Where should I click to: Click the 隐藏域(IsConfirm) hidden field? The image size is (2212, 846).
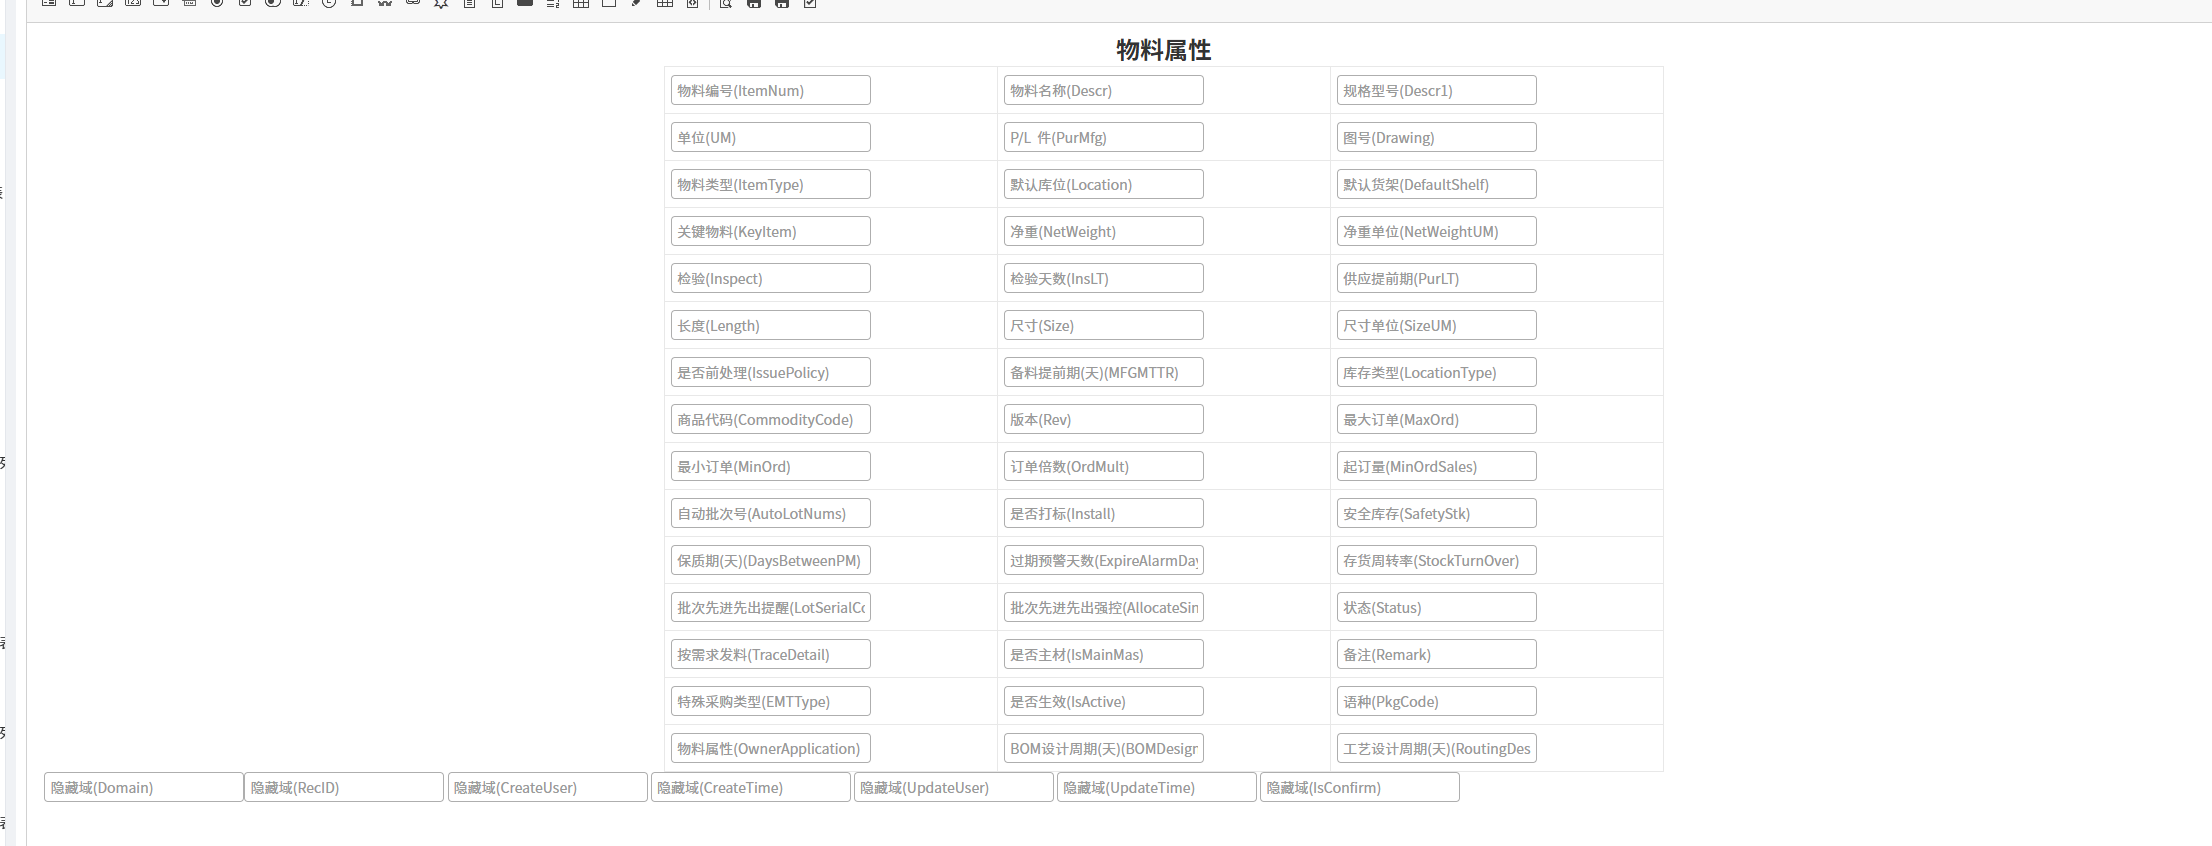tap(1359, 787)
